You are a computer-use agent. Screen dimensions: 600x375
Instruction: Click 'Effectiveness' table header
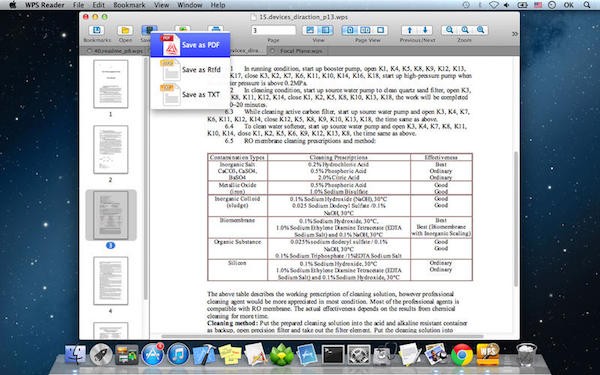click(441, 157)
